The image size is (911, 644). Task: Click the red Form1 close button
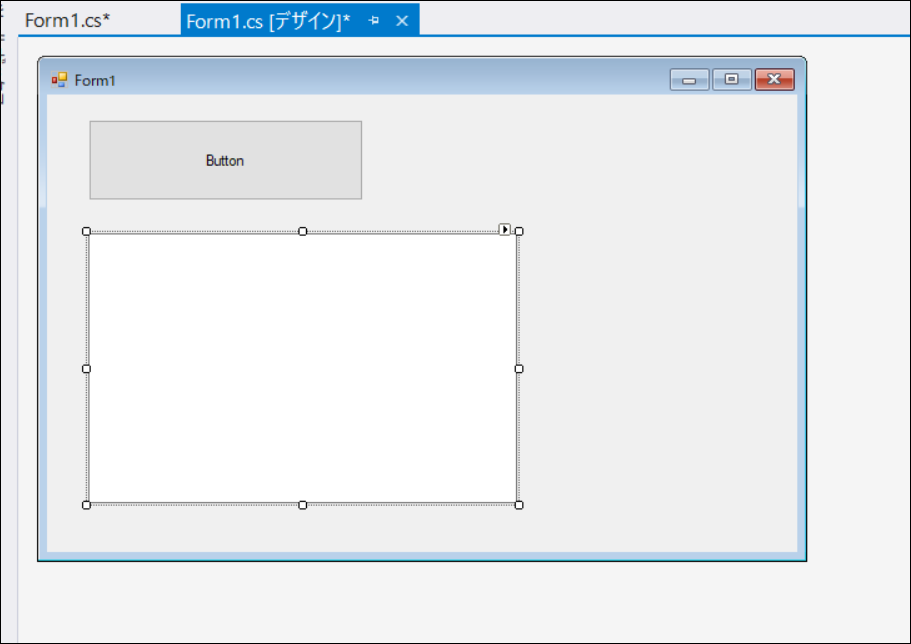click(774, 80)
